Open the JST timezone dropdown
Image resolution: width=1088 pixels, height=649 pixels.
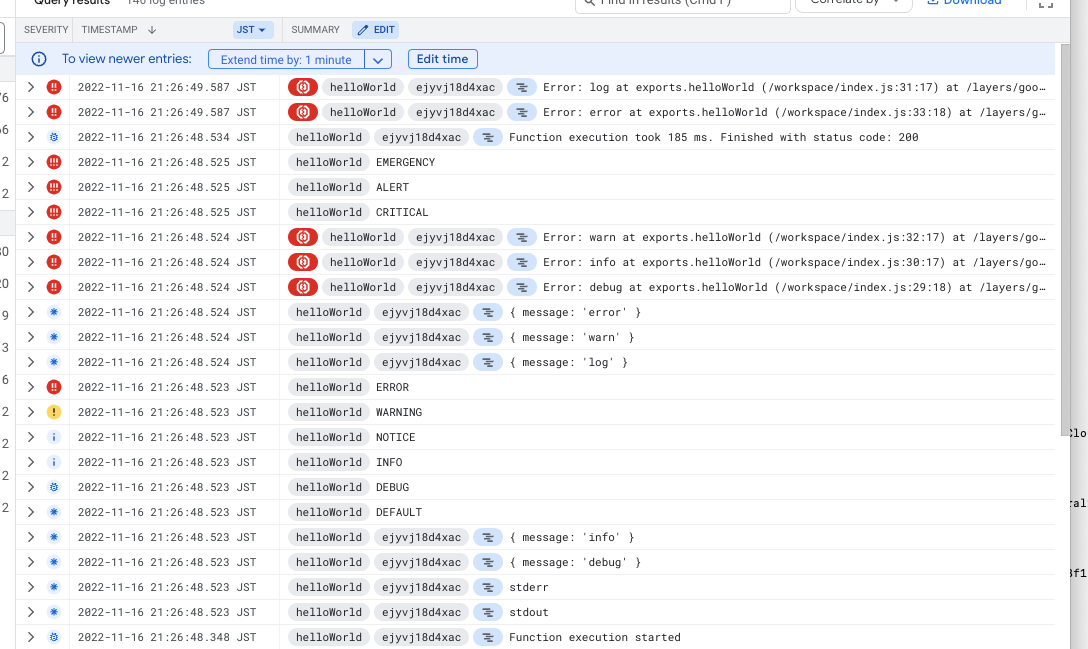click(x=254, y=30)
